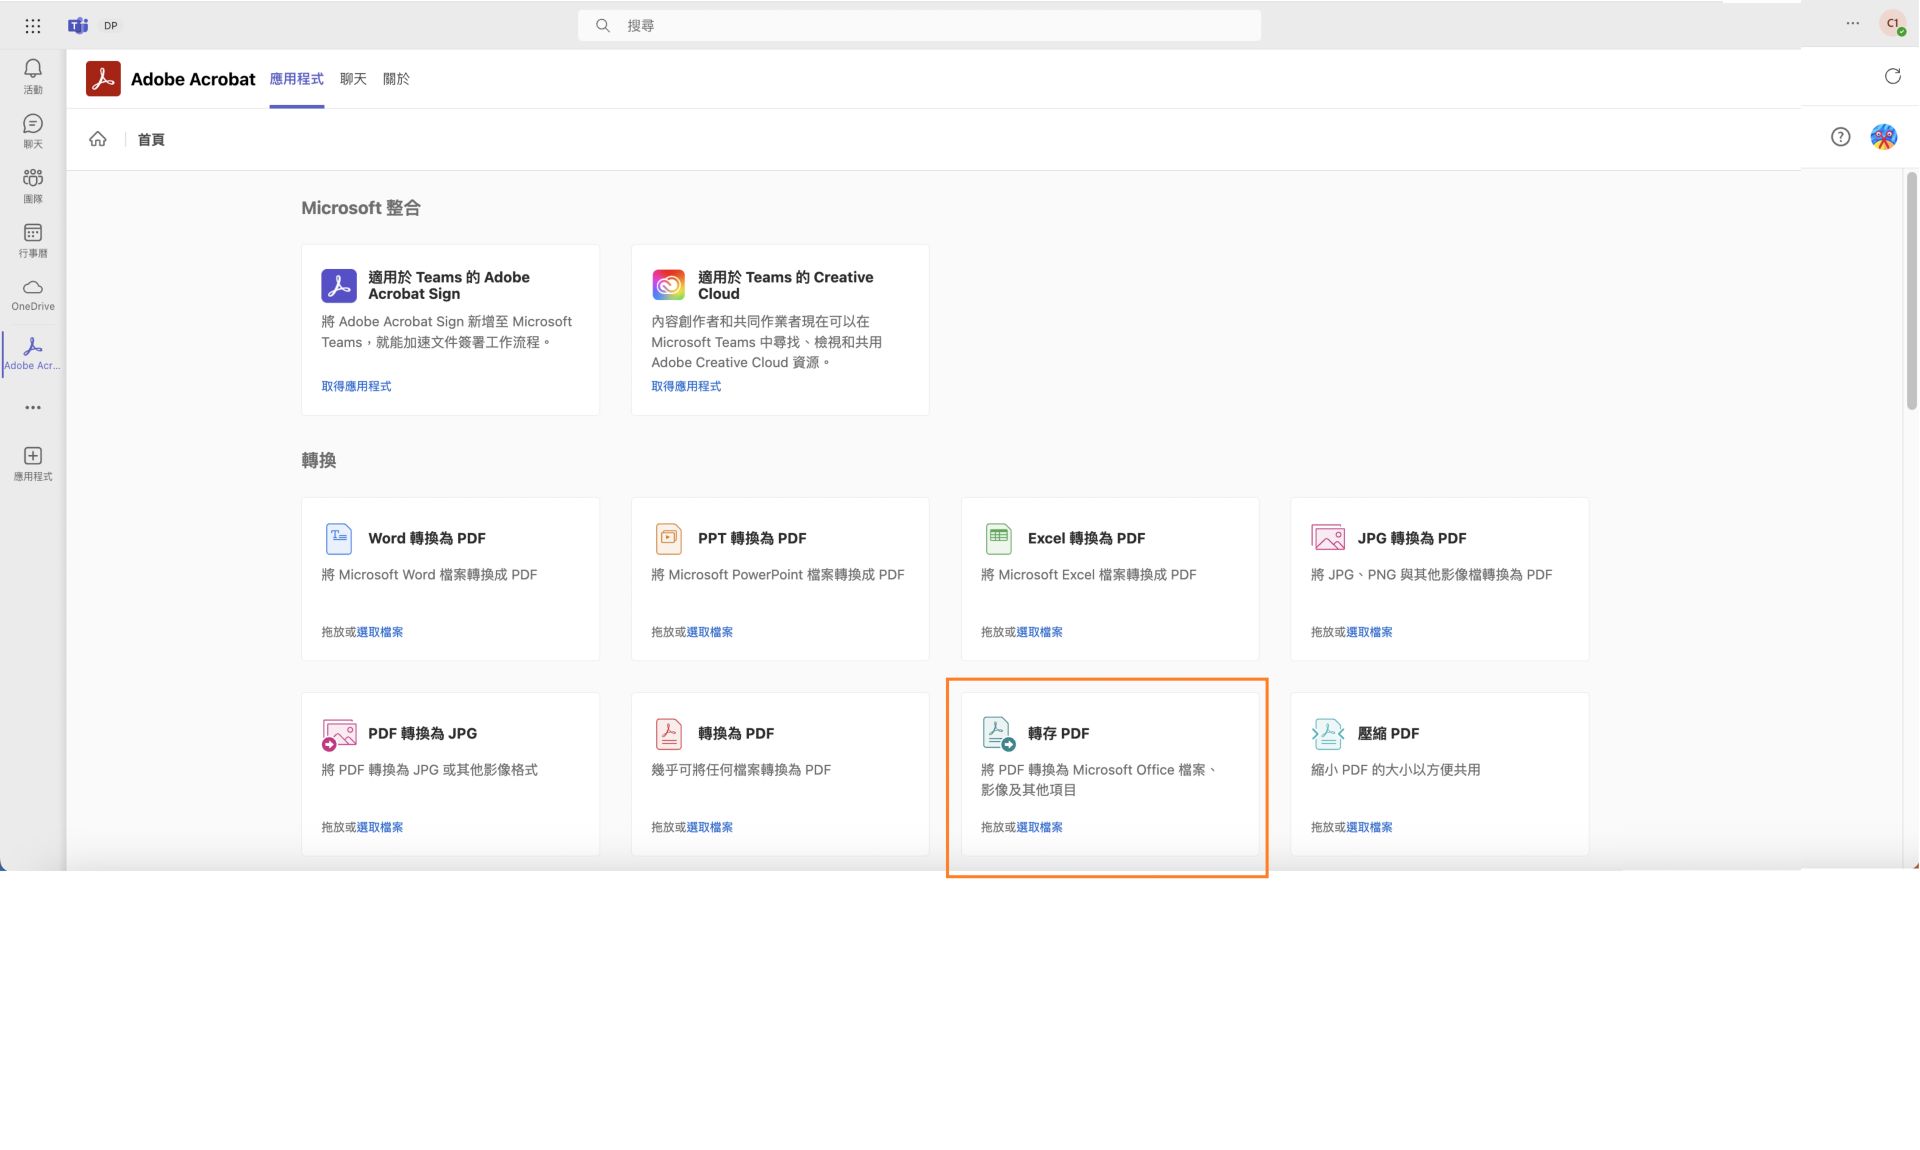Screen dimensions: 1920x1150
Task: Click the Microsoft Teams logo icon
Action: 78,26
